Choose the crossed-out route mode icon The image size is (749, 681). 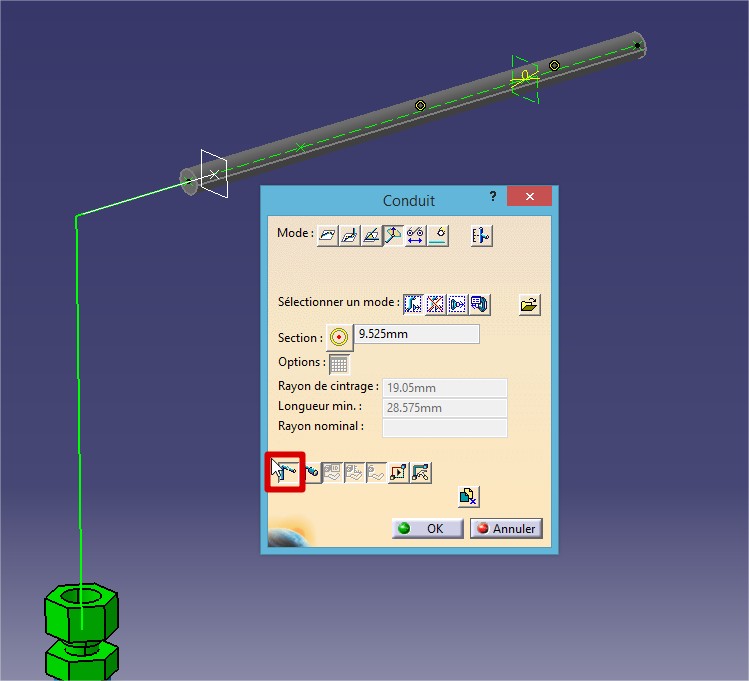point(435,304)
